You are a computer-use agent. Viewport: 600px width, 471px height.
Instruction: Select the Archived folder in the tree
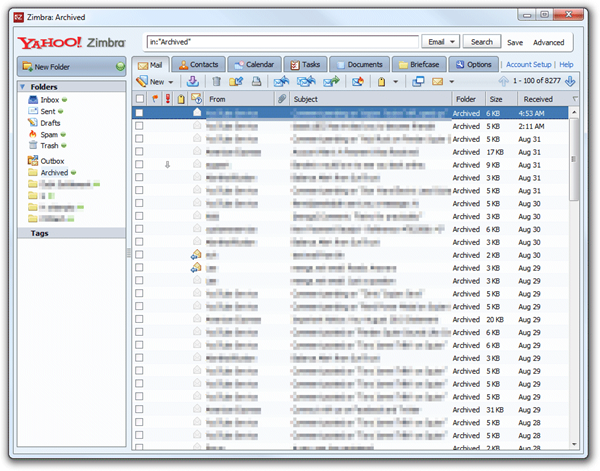point(54,173)
